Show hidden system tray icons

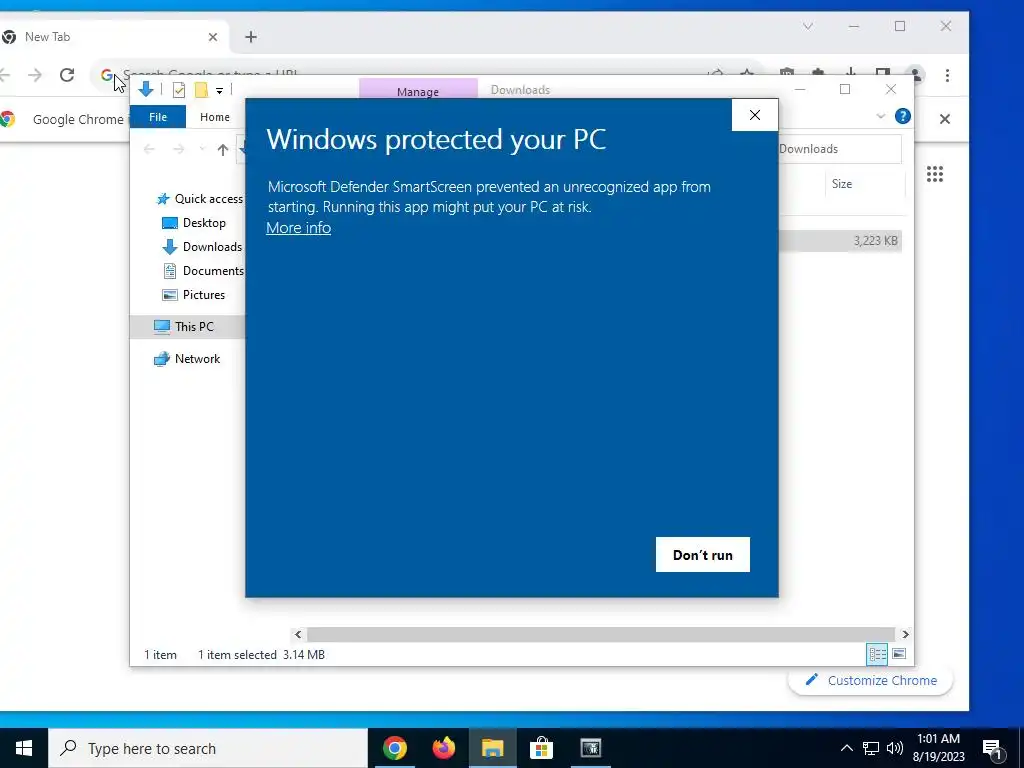point(846,748)
